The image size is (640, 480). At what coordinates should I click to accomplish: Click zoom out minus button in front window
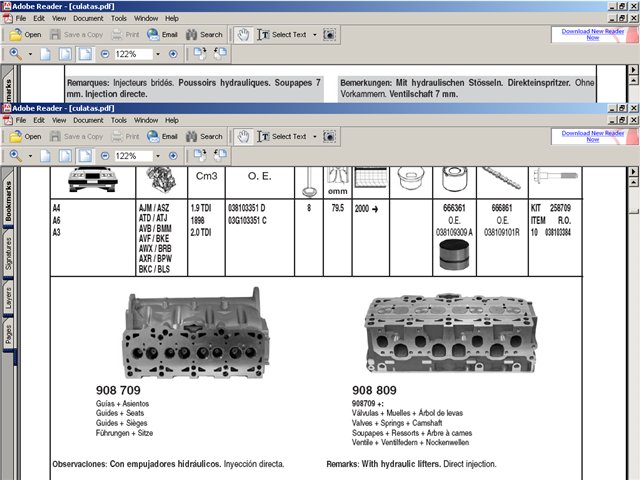pyautogui.click(x=105, y=156)
